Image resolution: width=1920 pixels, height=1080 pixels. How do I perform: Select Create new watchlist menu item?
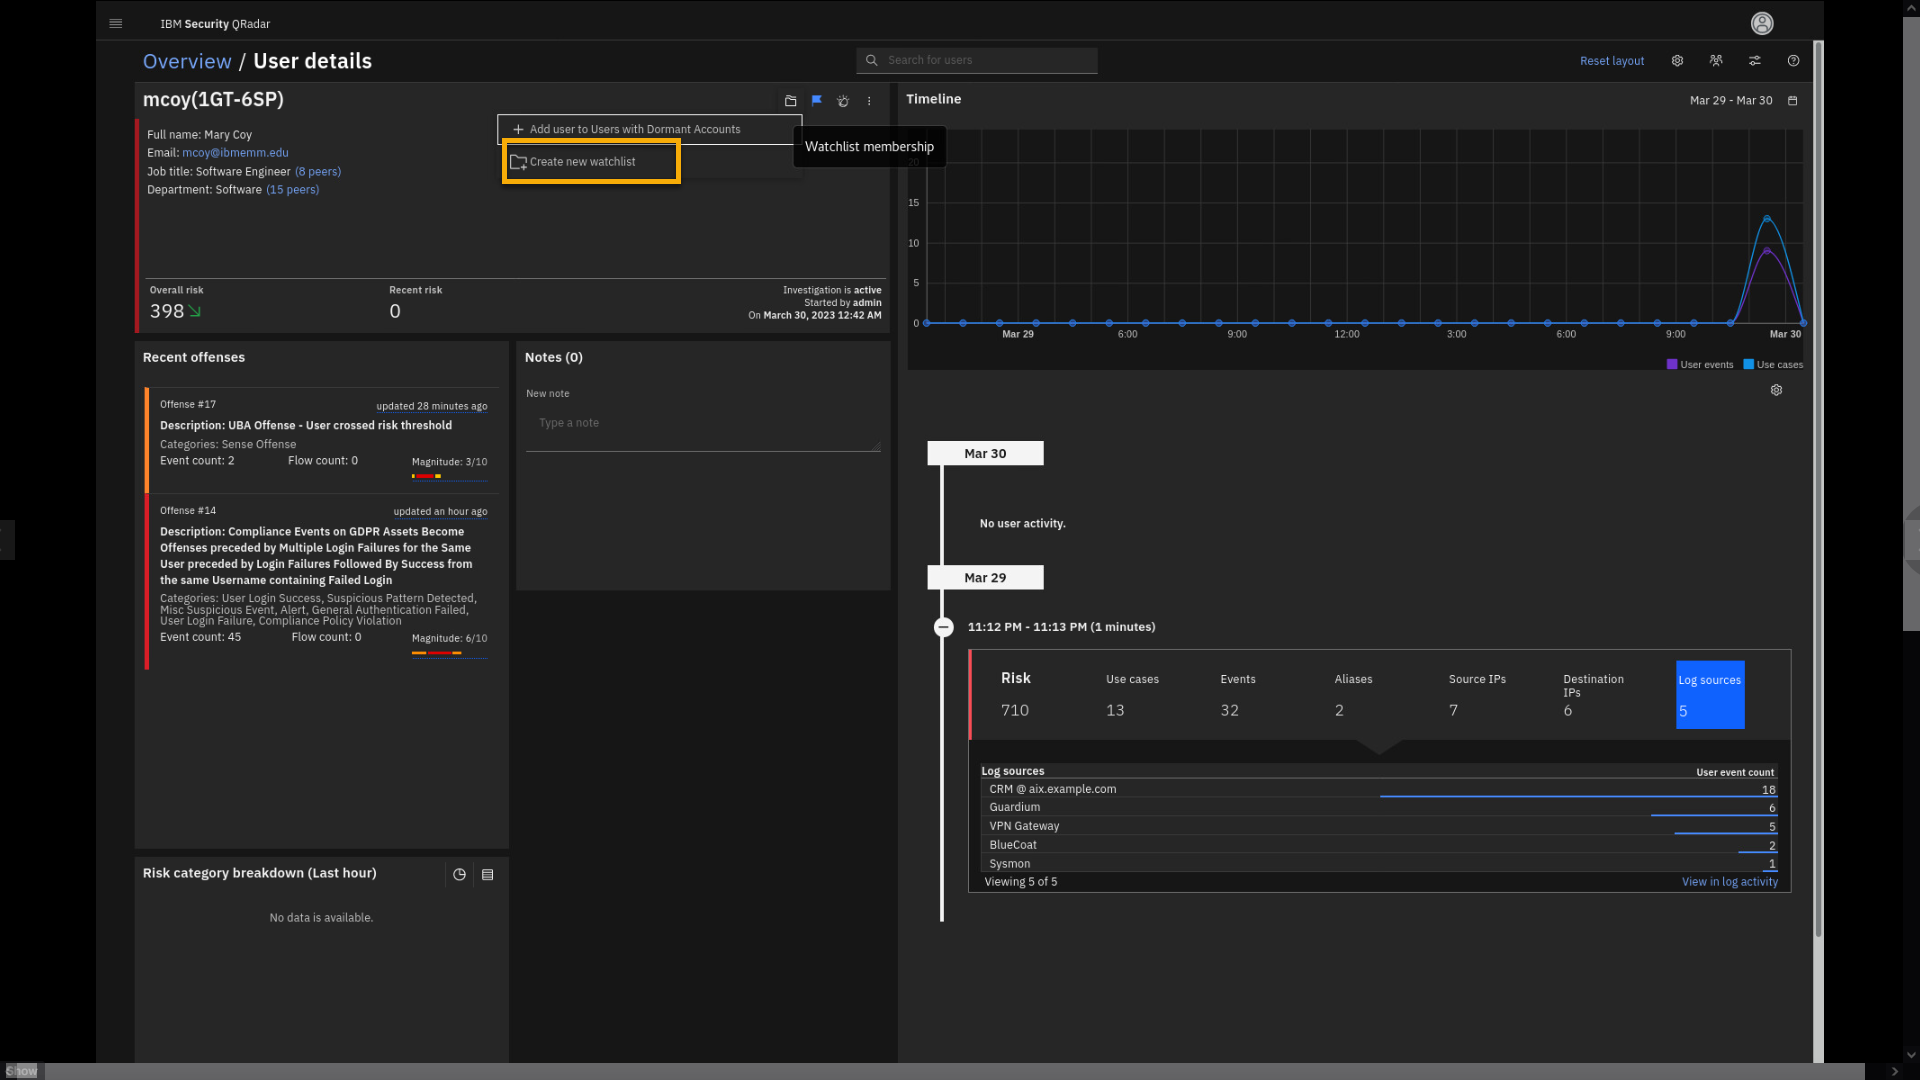tap(582, 161)
